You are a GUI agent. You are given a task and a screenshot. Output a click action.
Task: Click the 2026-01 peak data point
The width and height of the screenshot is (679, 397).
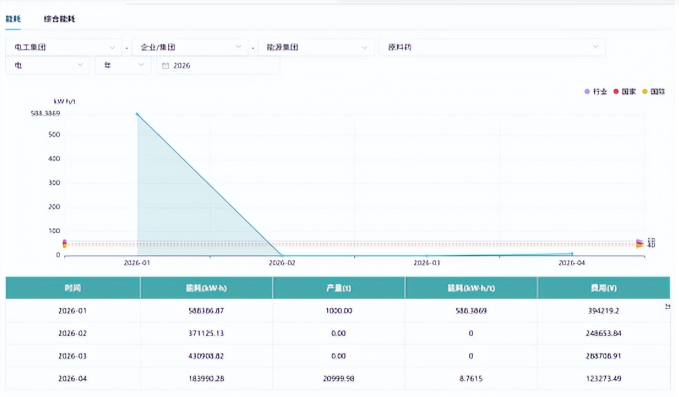[x=137, y=114]
